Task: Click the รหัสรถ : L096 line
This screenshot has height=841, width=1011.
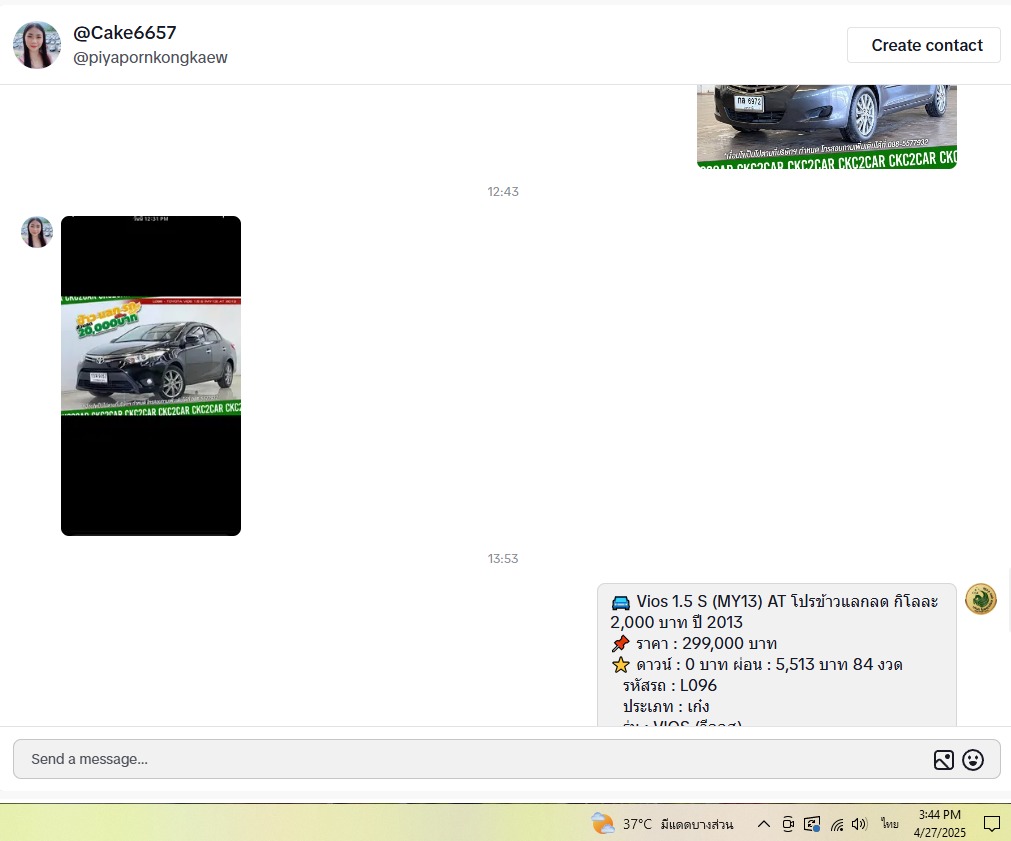Action: [x=670, y=685]
